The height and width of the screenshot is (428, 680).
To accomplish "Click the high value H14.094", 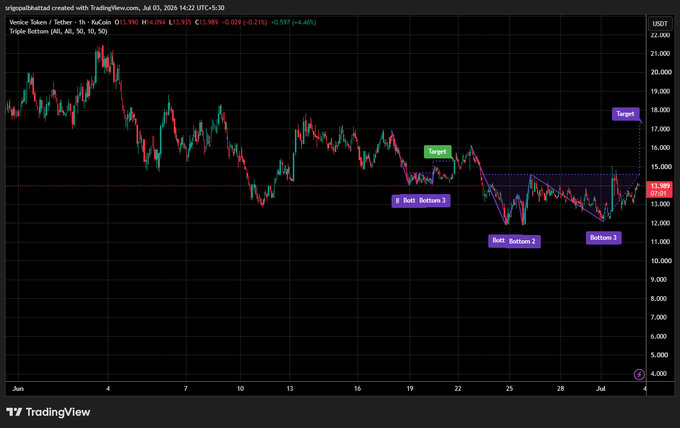I will tap(154, 22).
